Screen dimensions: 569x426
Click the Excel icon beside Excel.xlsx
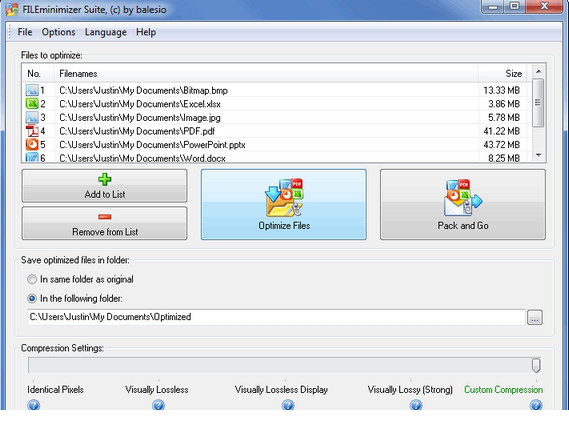coord(32,104)
